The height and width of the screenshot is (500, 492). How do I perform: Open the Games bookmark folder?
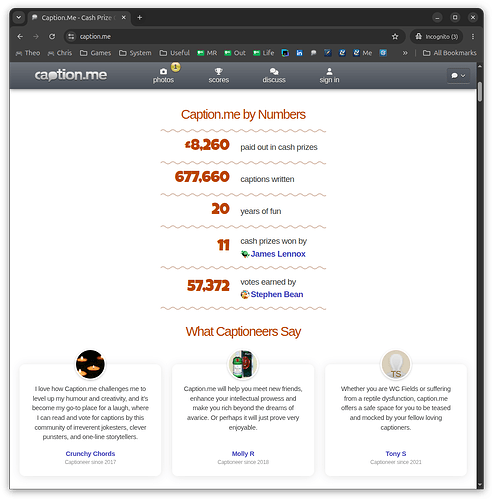pos(95,53)
